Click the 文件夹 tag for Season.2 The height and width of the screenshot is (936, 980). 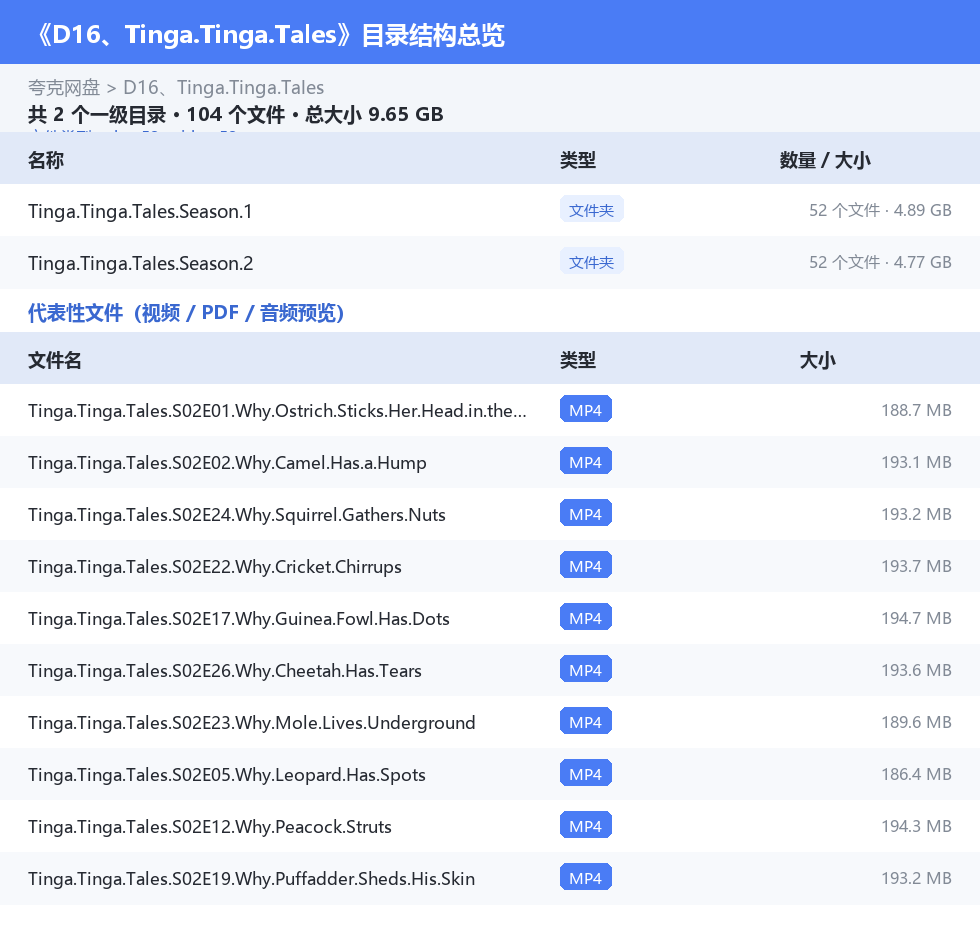click(591, 262)
